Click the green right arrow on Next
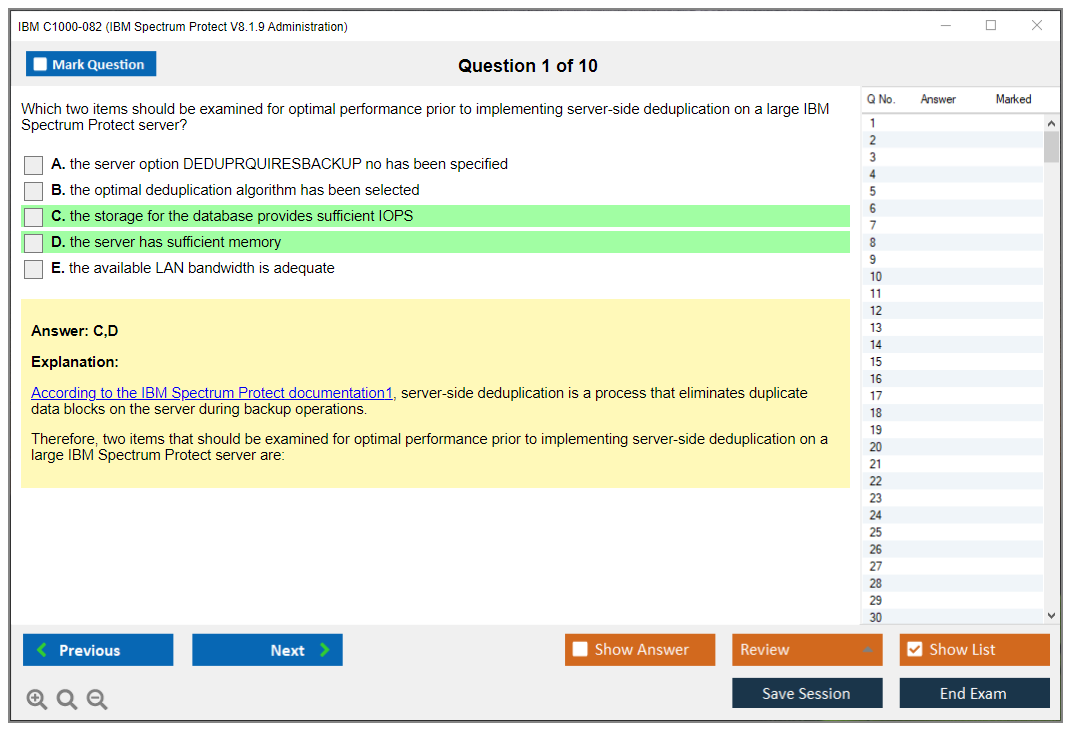The image size is (1075, 735). click(x=325, y=650)
